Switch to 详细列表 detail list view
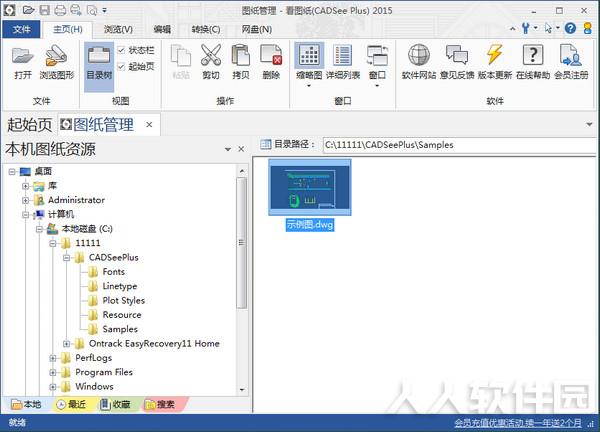Screen dimensions: 600x432 tap(343, 62)
